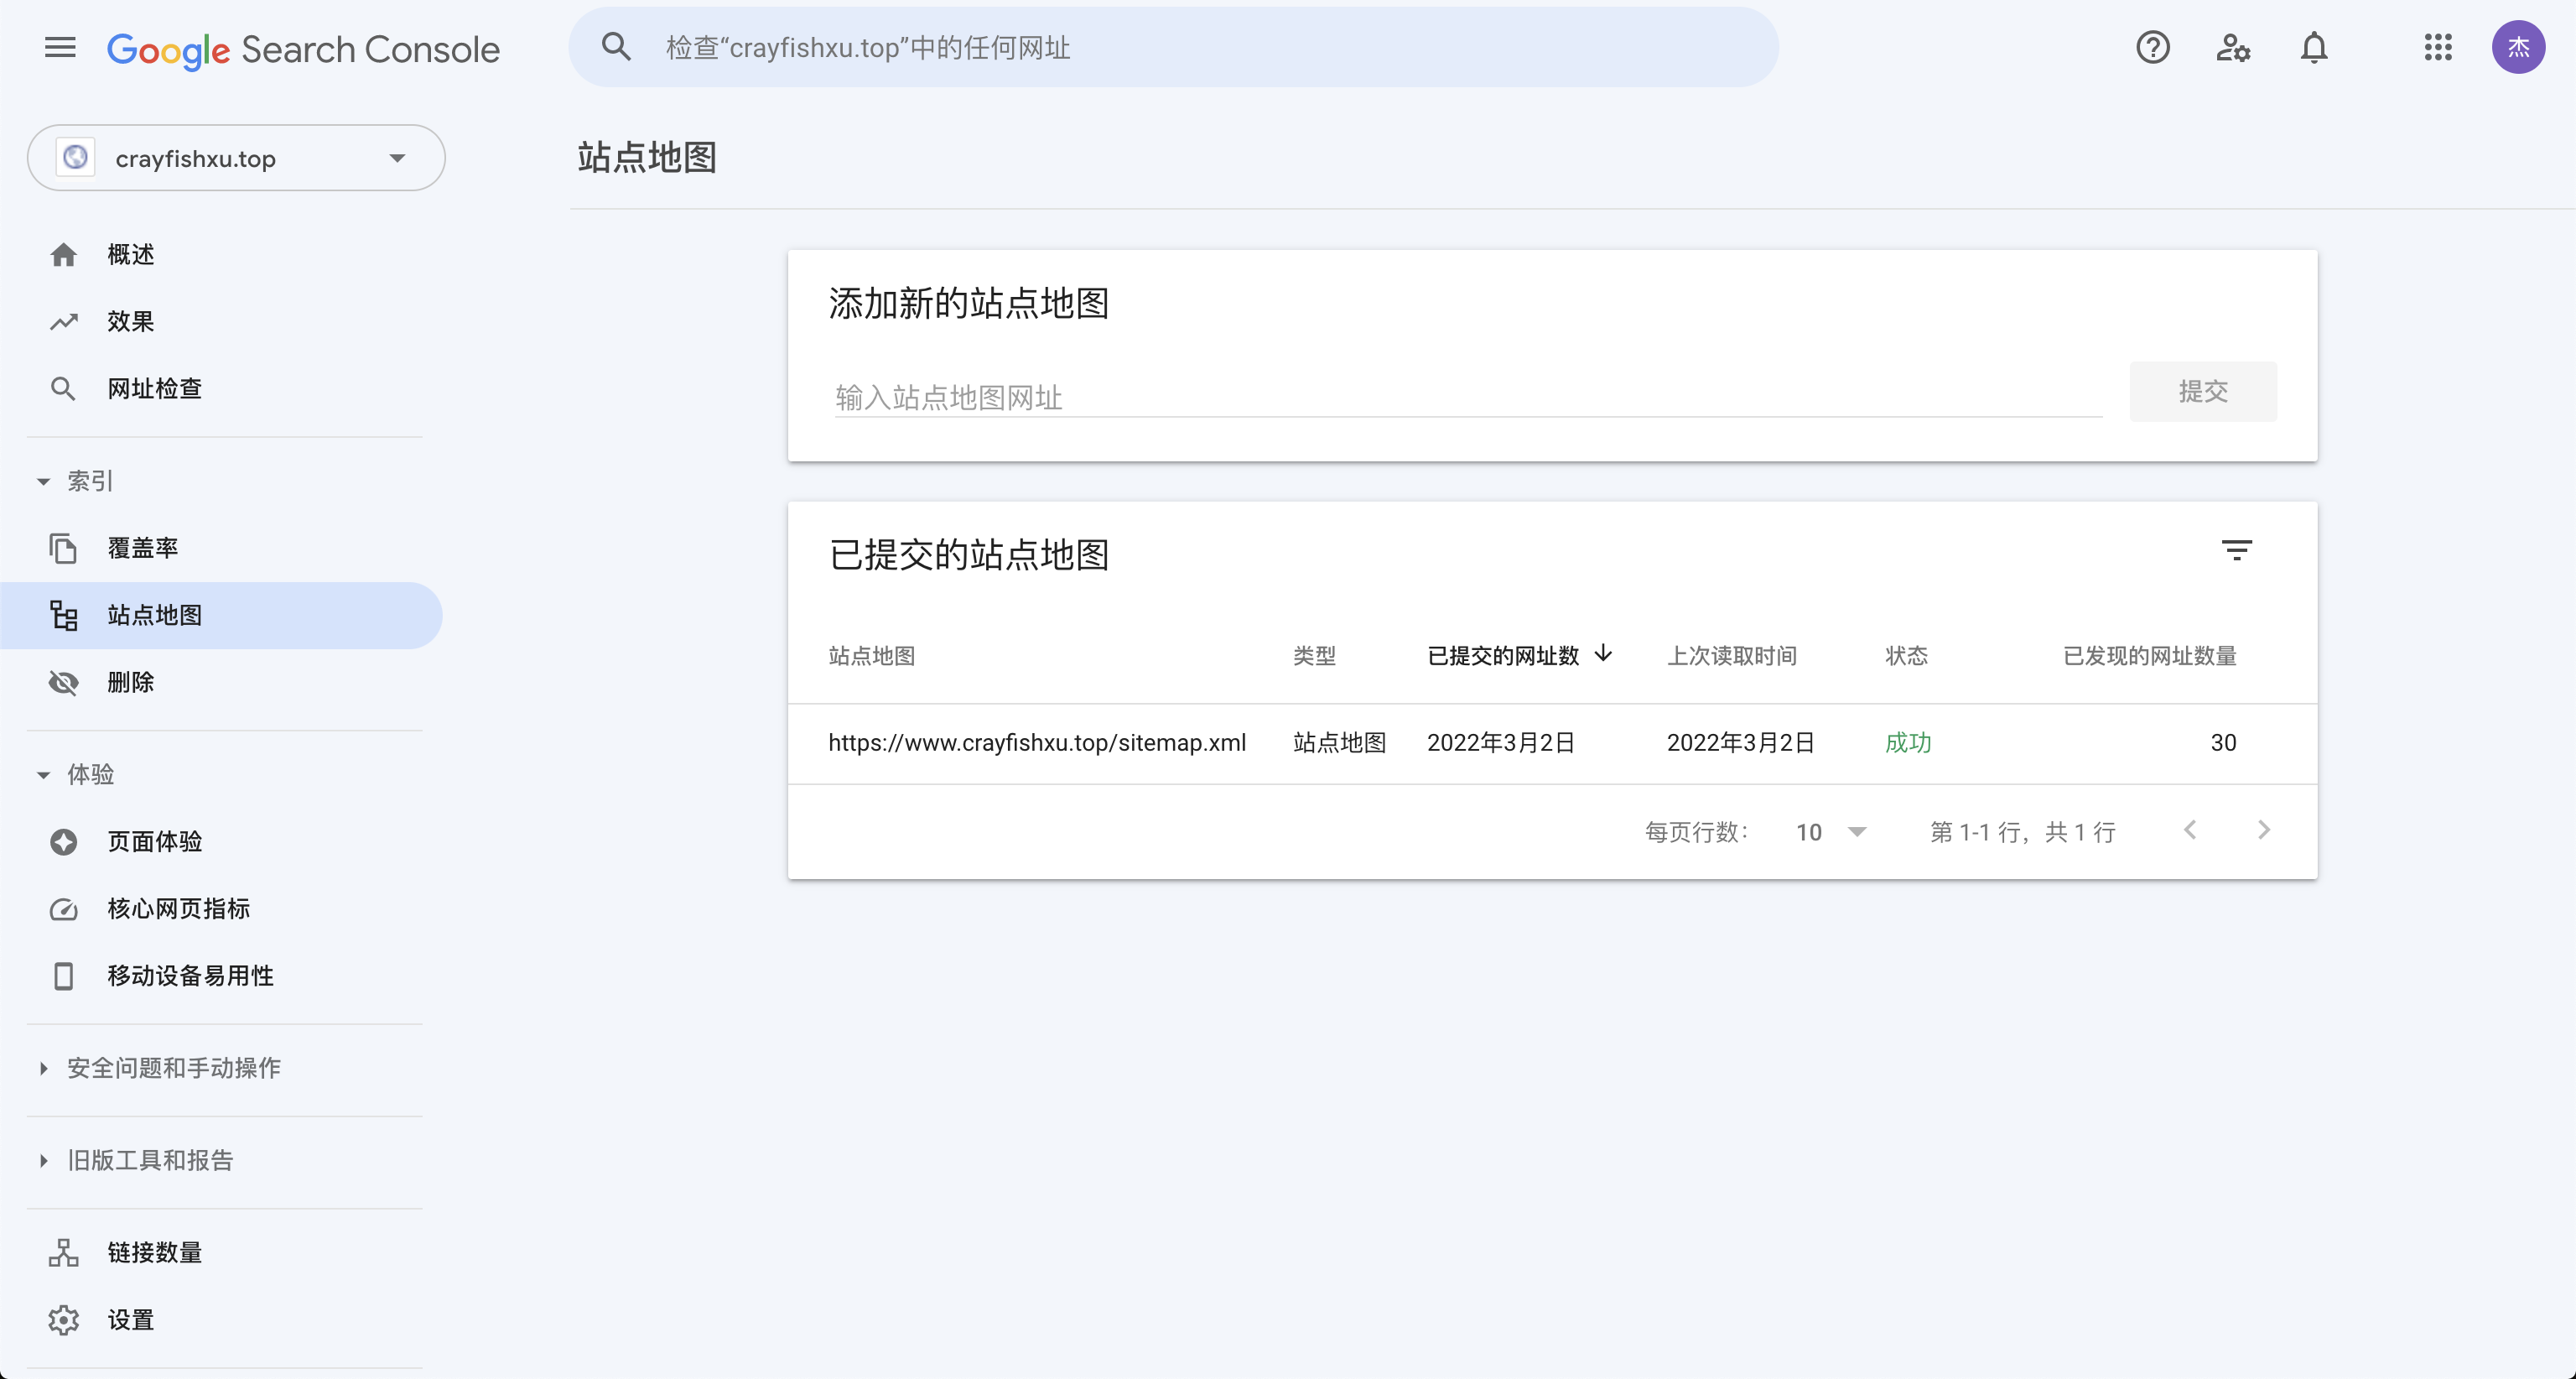Open 覆盖率 report in sidebar
This screenshot has height=1379, width=2576.
(x=142, y=548)
